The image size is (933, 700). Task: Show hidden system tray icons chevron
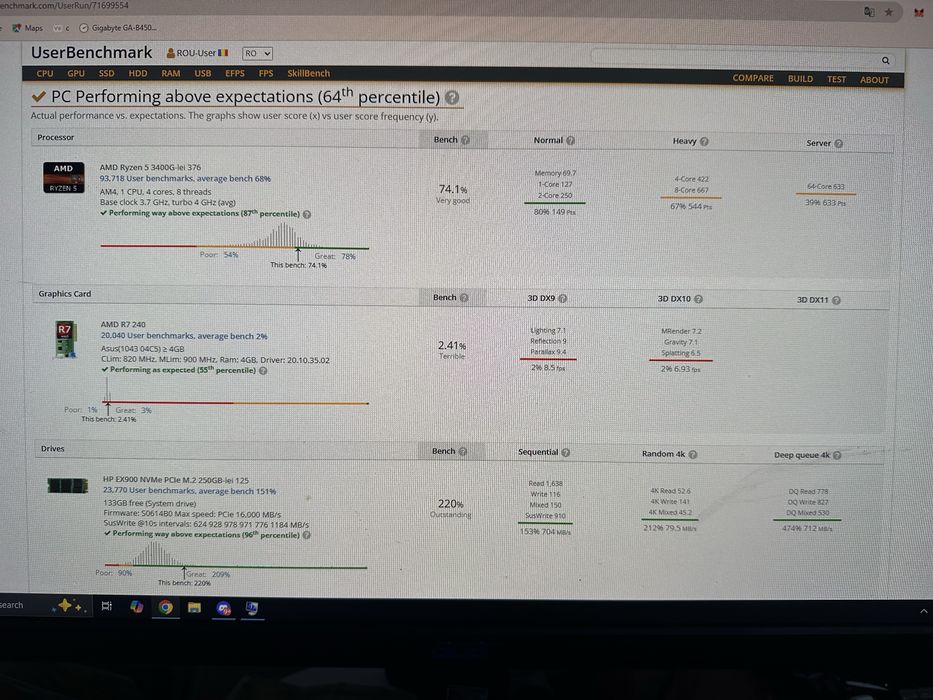pyautogui.click(x=923, y=611)
